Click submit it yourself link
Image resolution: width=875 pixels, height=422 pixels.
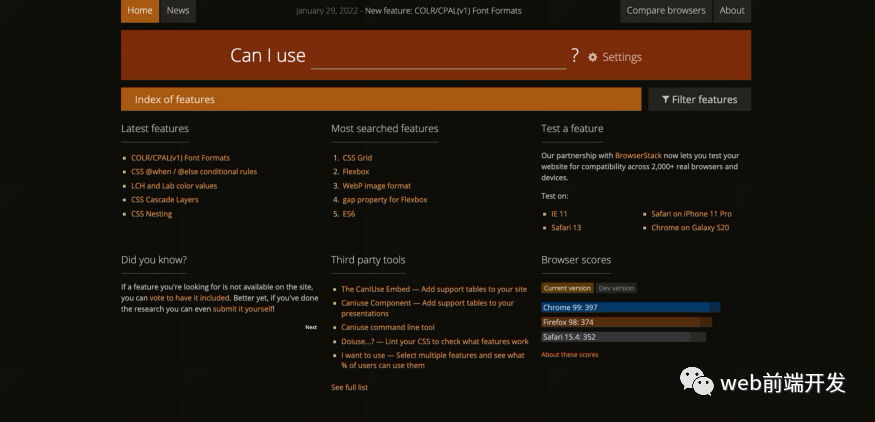coord(243,309)
